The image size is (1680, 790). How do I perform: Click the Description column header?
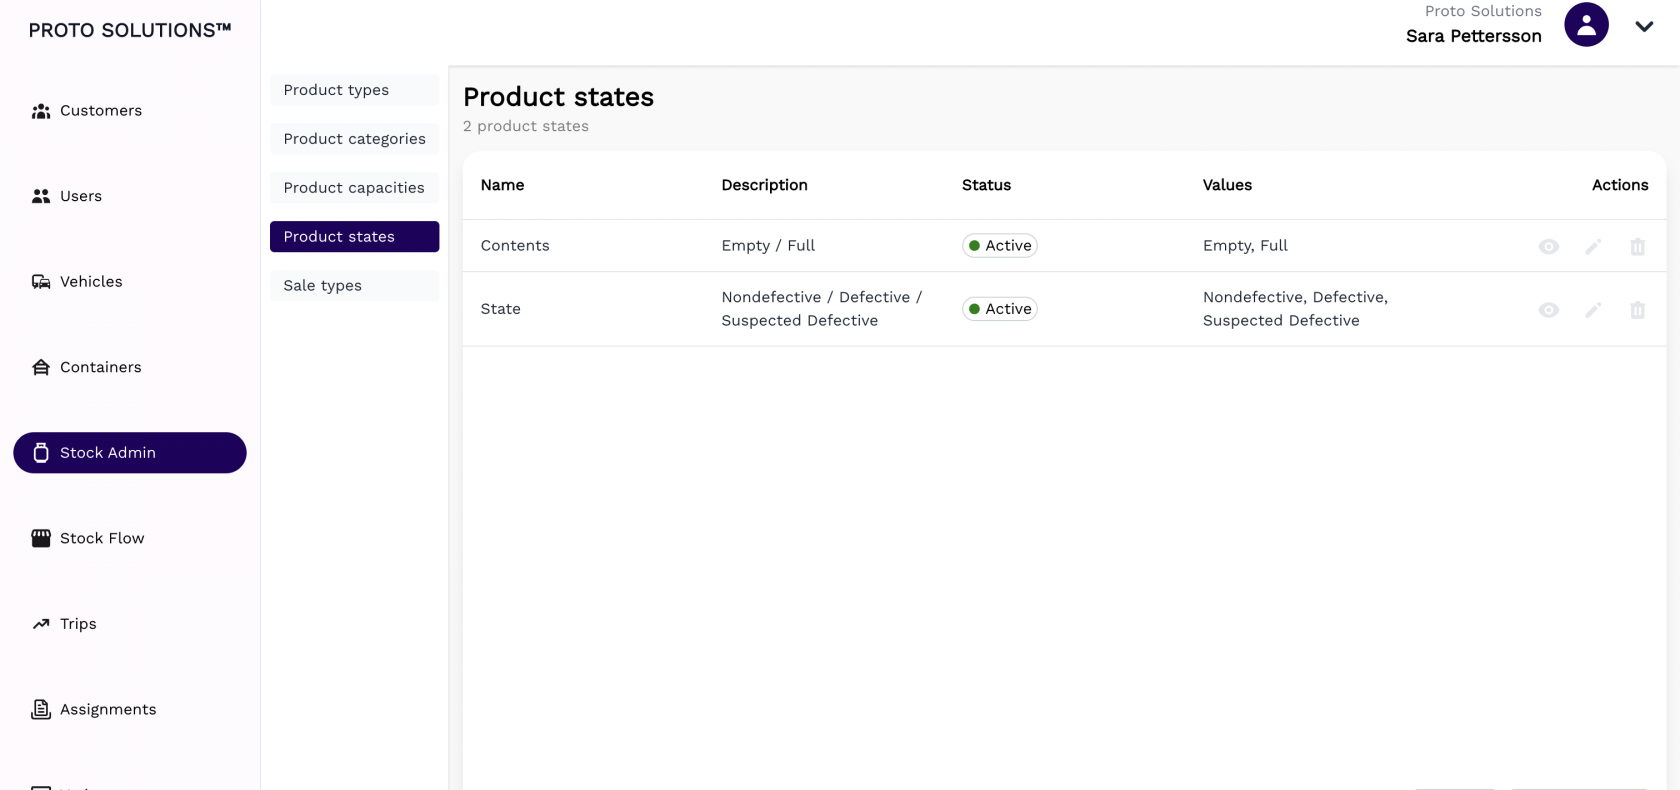coord(764,185)
